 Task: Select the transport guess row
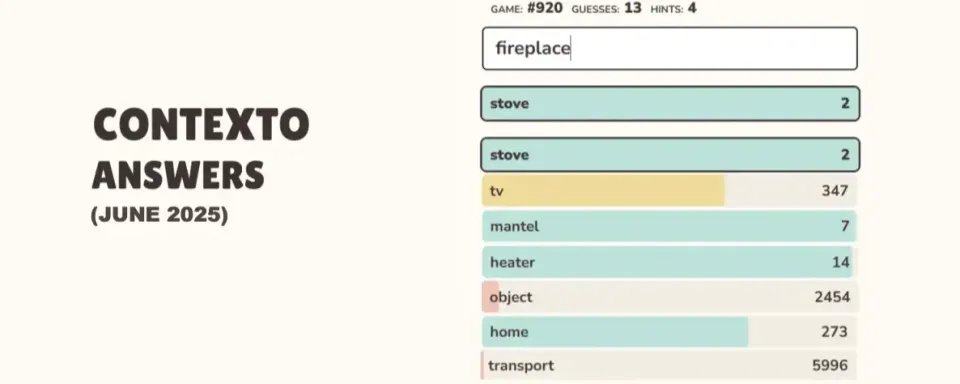coord(670,366)
